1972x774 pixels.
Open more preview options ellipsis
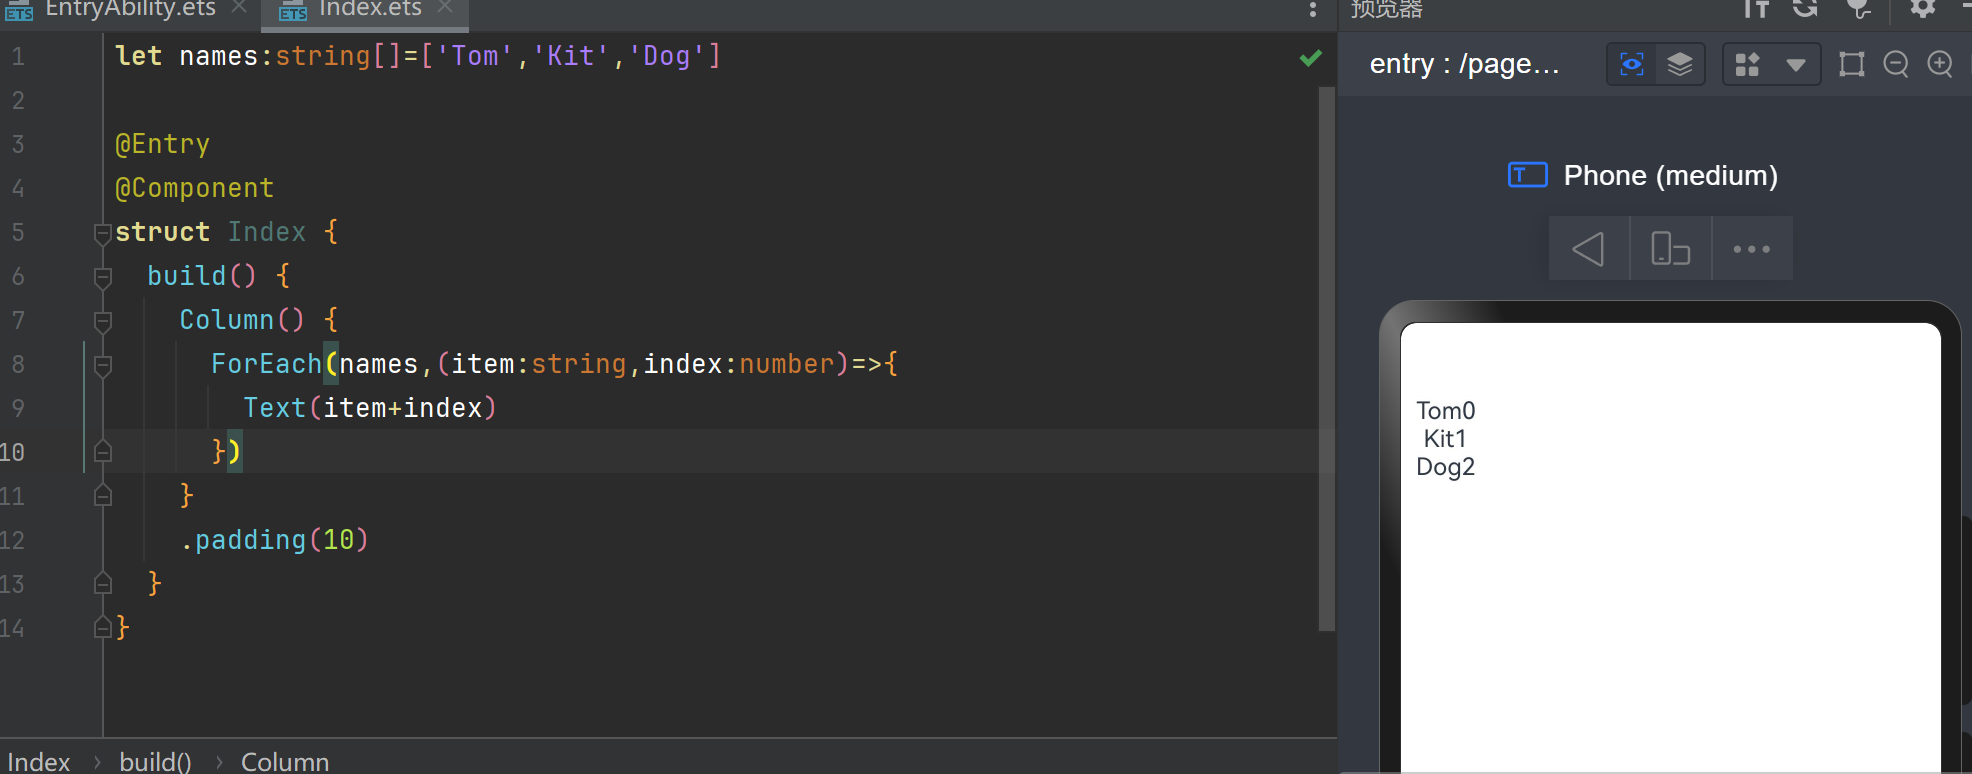pos(1752,248)
